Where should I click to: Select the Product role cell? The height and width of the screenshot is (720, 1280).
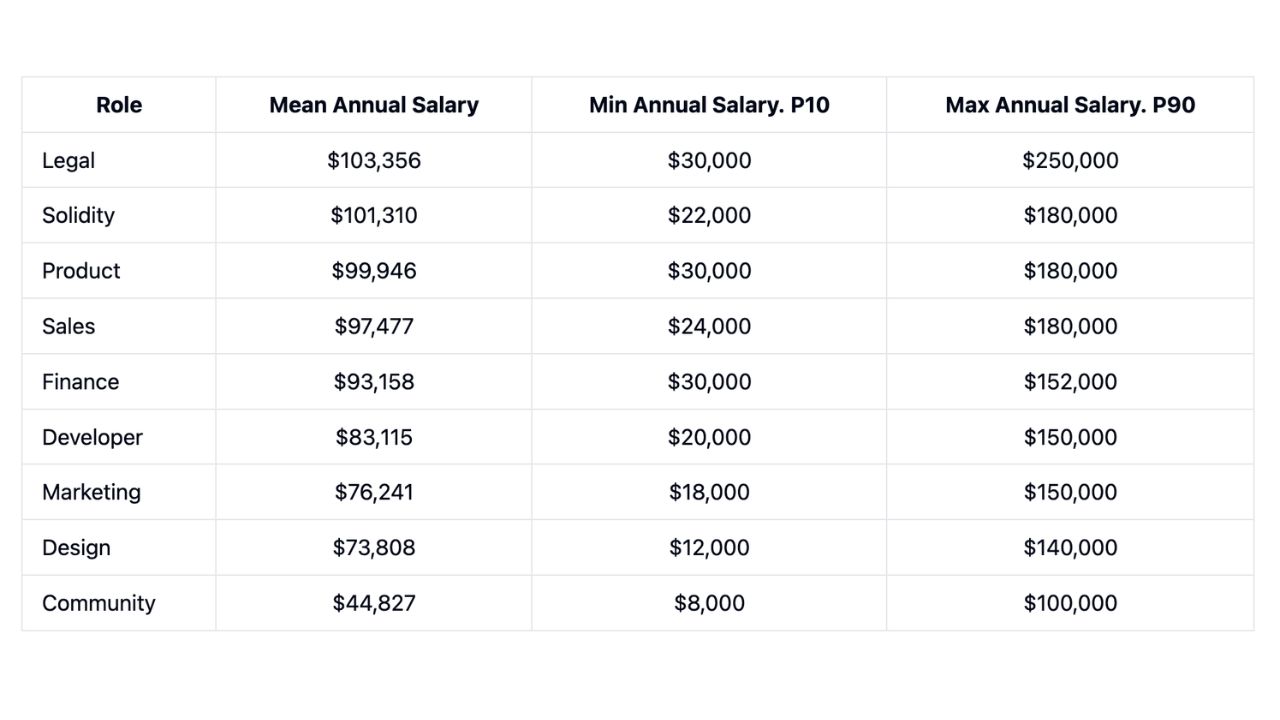click(81, 271)
